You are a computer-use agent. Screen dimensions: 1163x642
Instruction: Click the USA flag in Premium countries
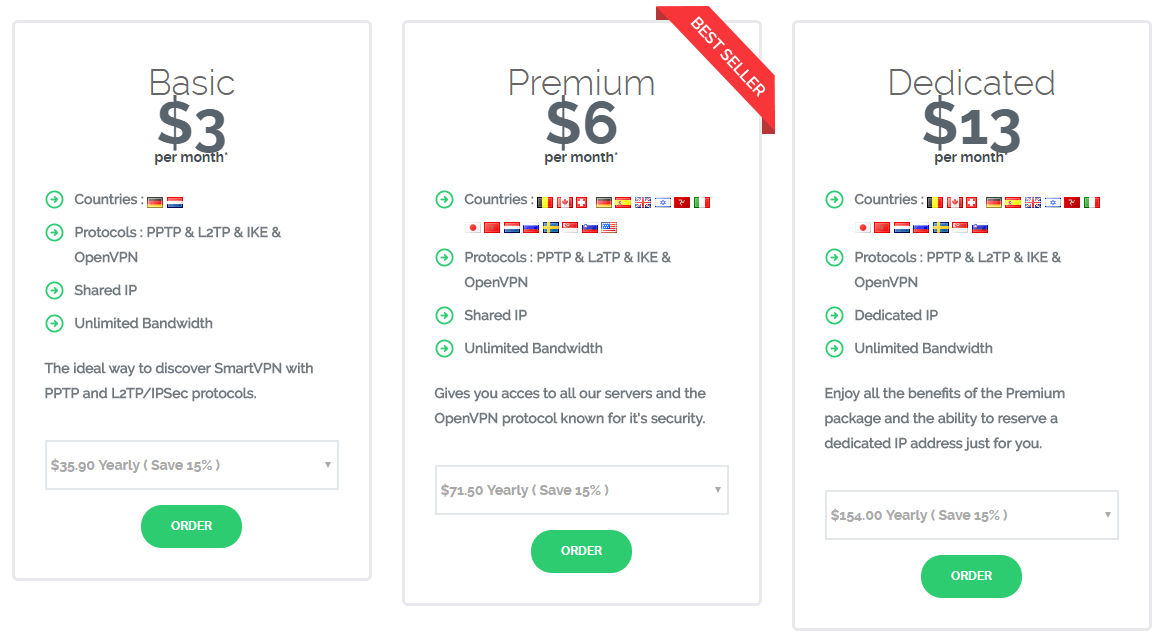pyautogui.click(x=609, y=228)
